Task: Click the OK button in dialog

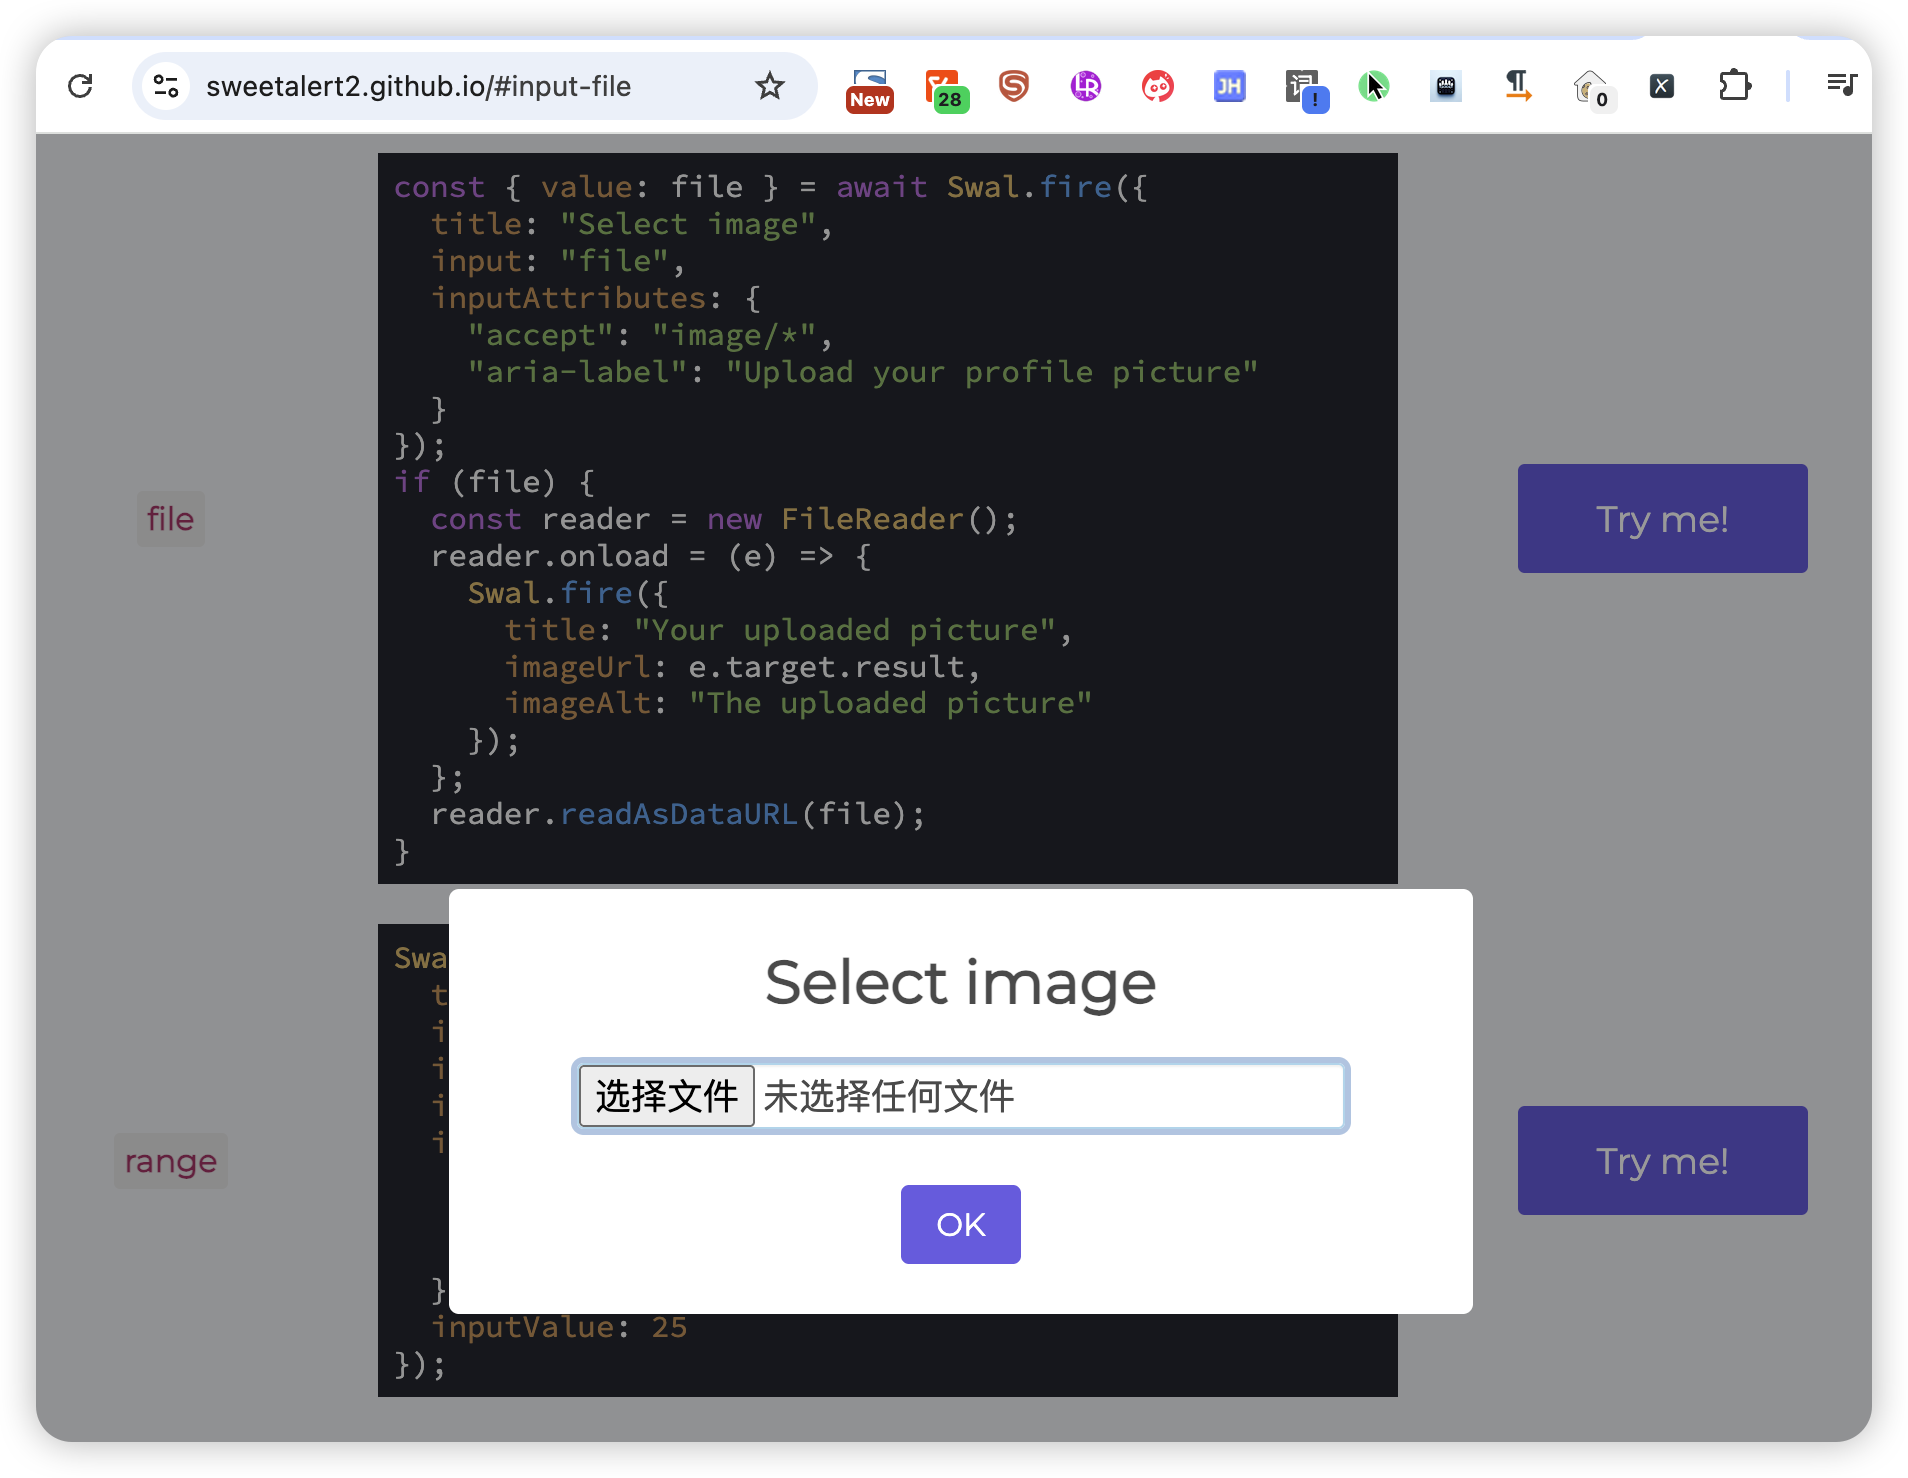Action: click(x=960, y=1224)
